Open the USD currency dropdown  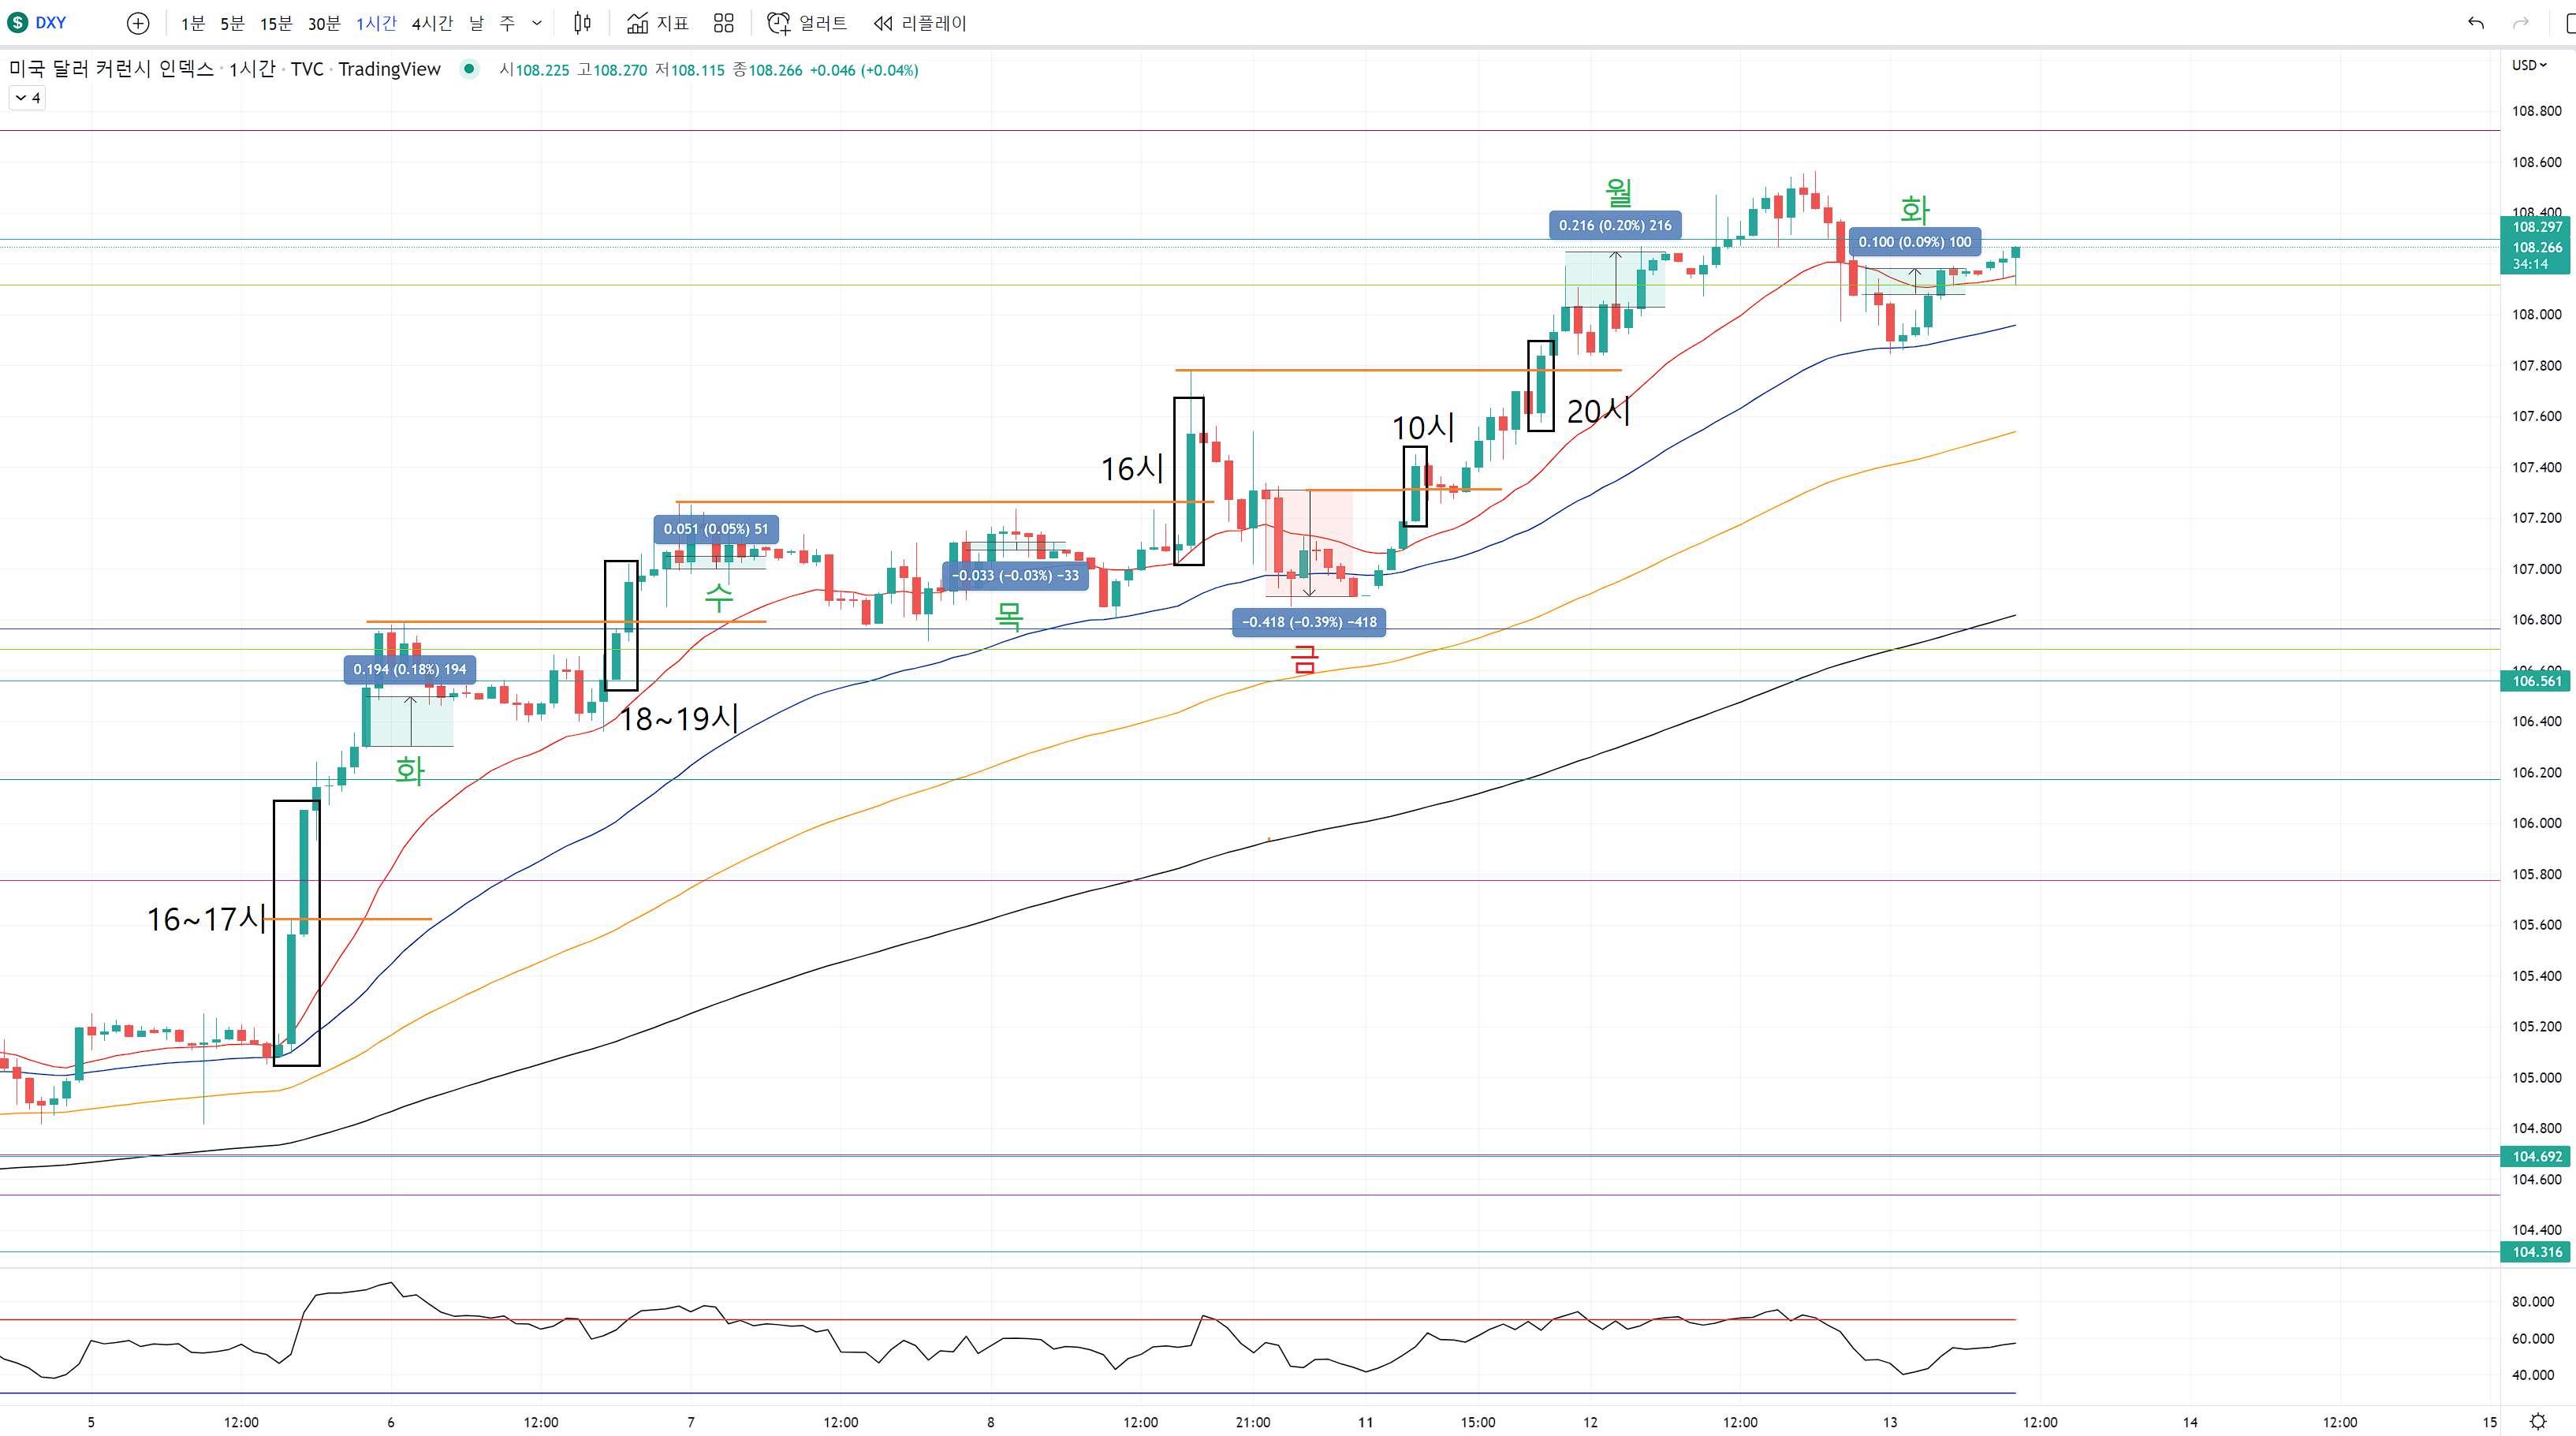coord(2529,65)
